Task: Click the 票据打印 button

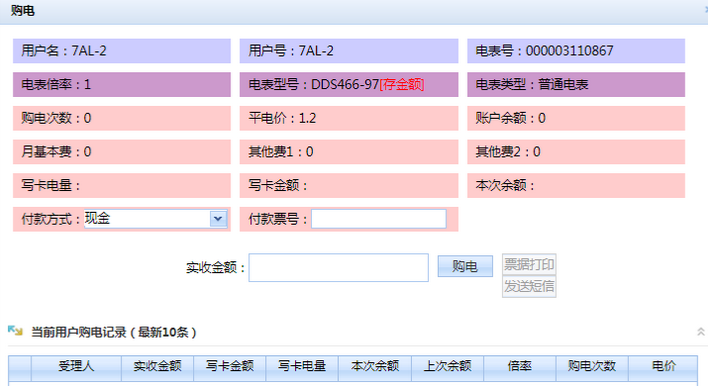Action: click(x=529, y=264)
